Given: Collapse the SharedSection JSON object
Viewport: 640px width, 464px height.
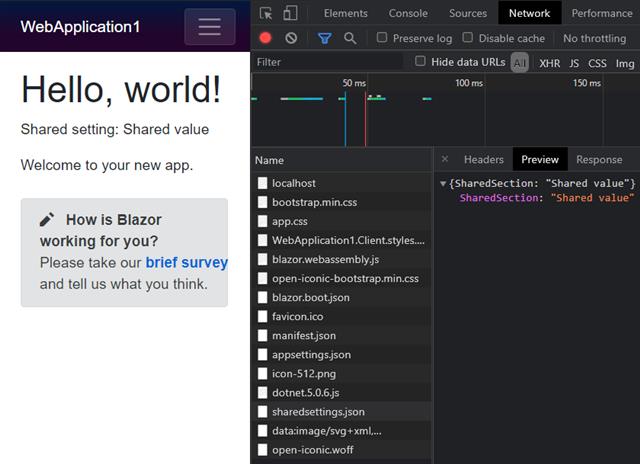Looking at the screenshot, I should pyautogui.click(x=443, y=184).
